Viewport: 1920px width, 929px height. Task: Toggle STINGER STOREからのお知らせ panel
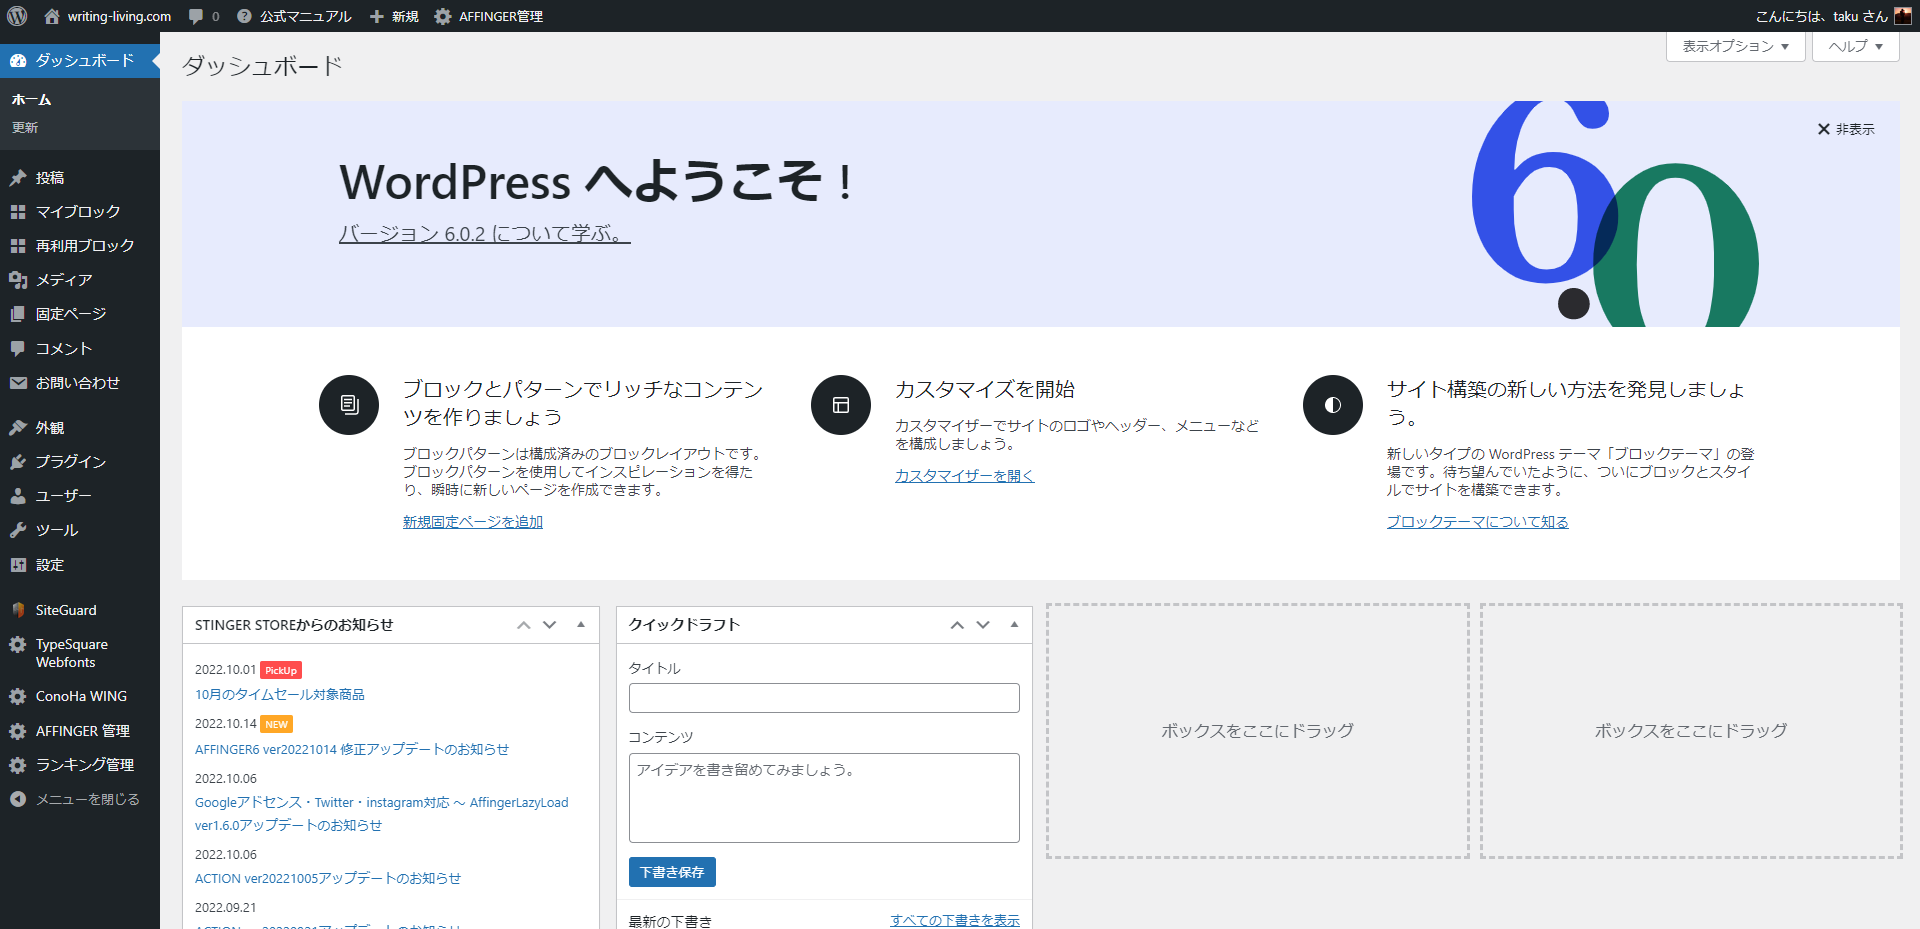580,625
